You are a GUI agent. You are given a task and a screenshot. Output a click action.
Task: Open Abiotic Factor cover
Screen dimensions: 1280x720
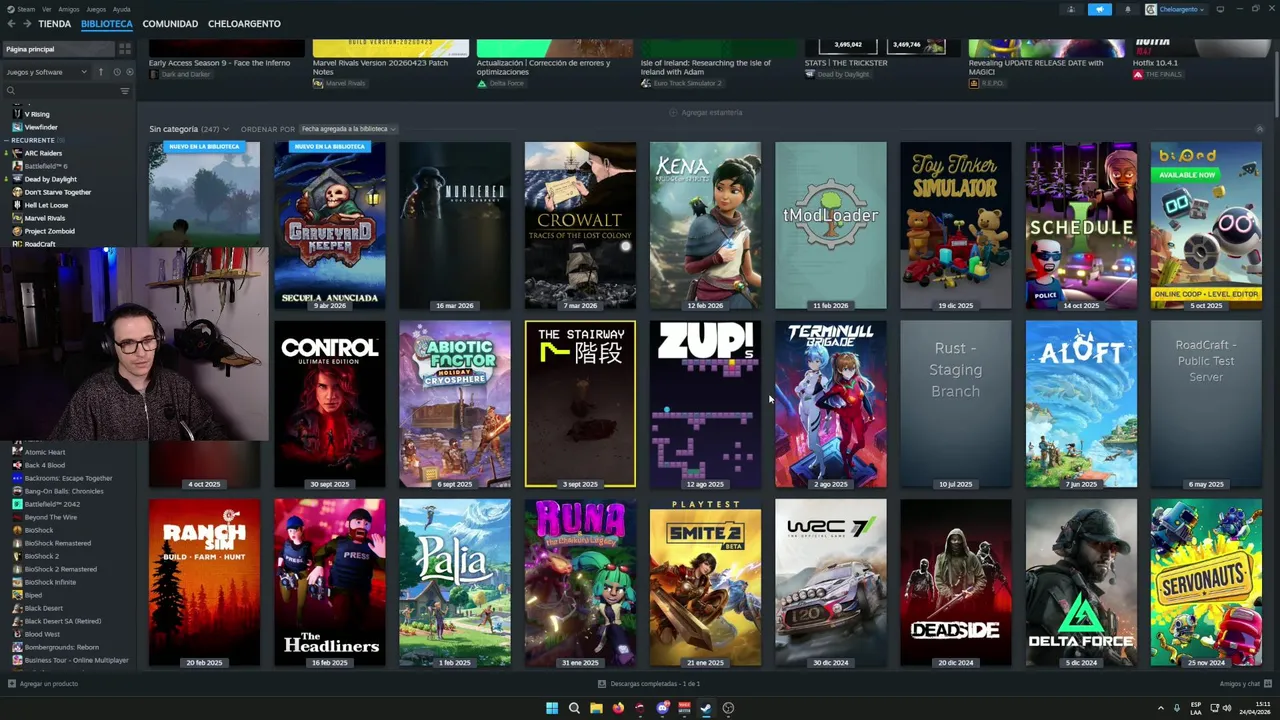[x=455, y=404]
